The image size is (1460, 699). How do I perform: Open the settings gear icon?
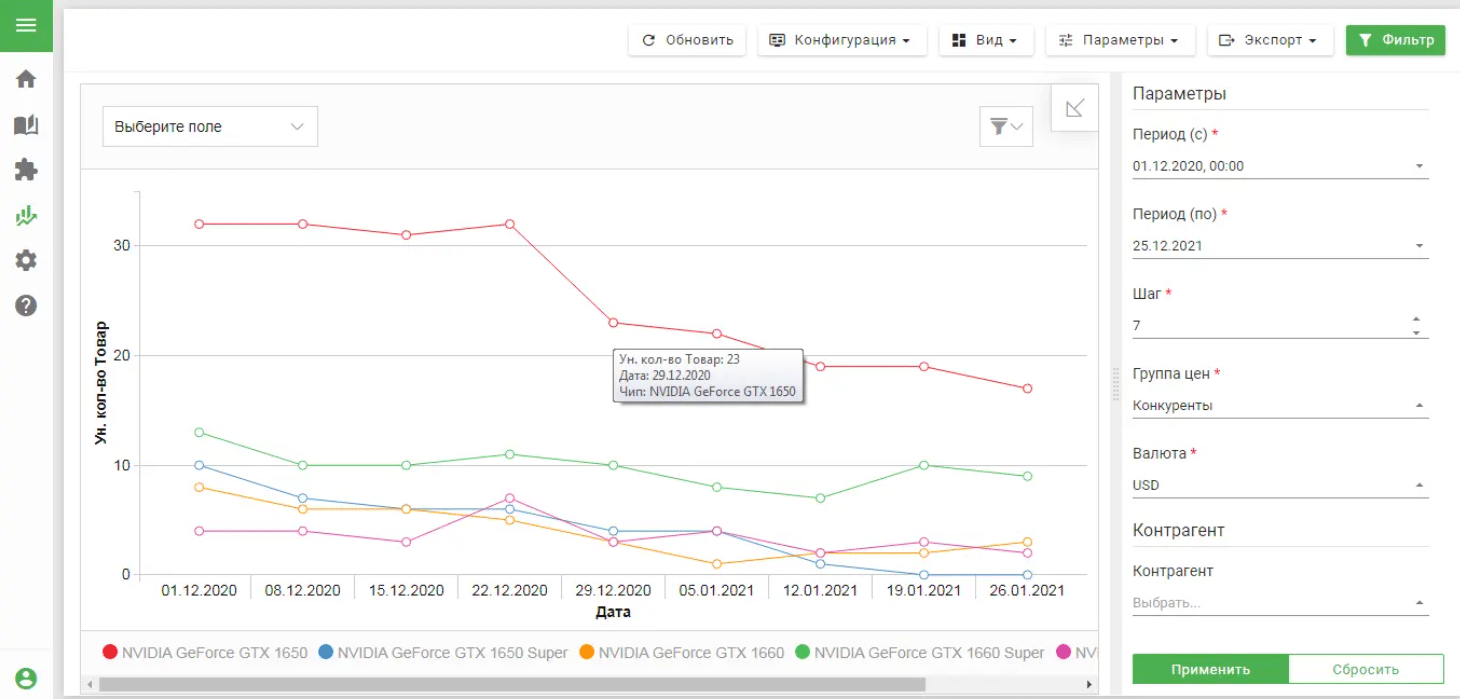pyautogui.click(x=26, y=261)
